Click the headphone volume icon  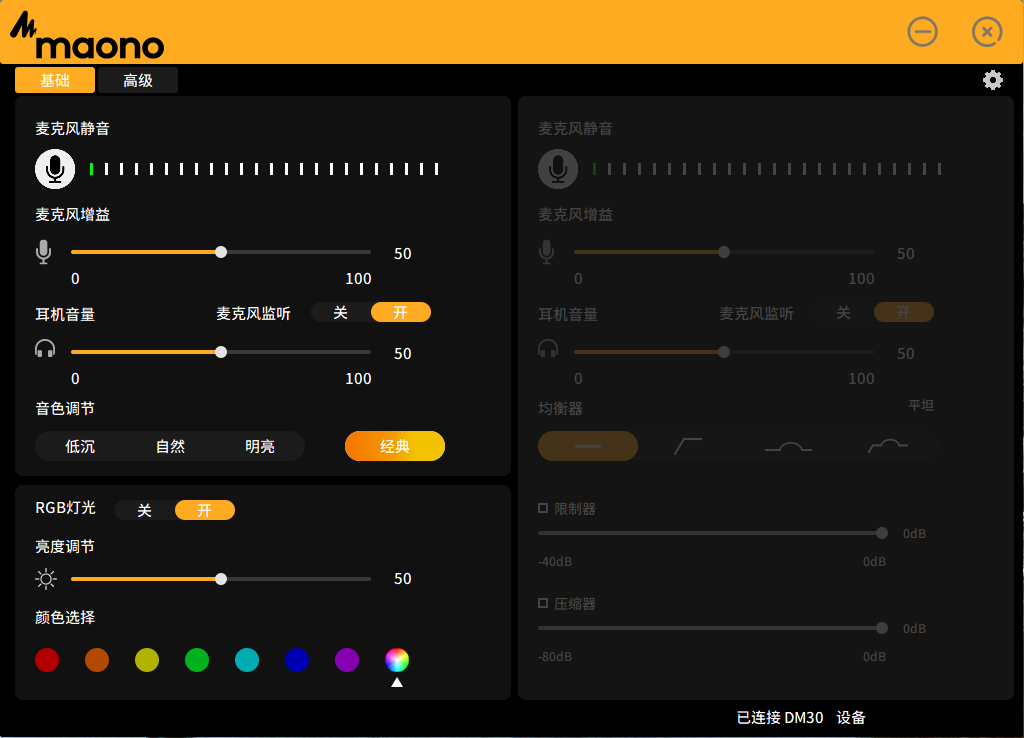click(x=44, y=349)
